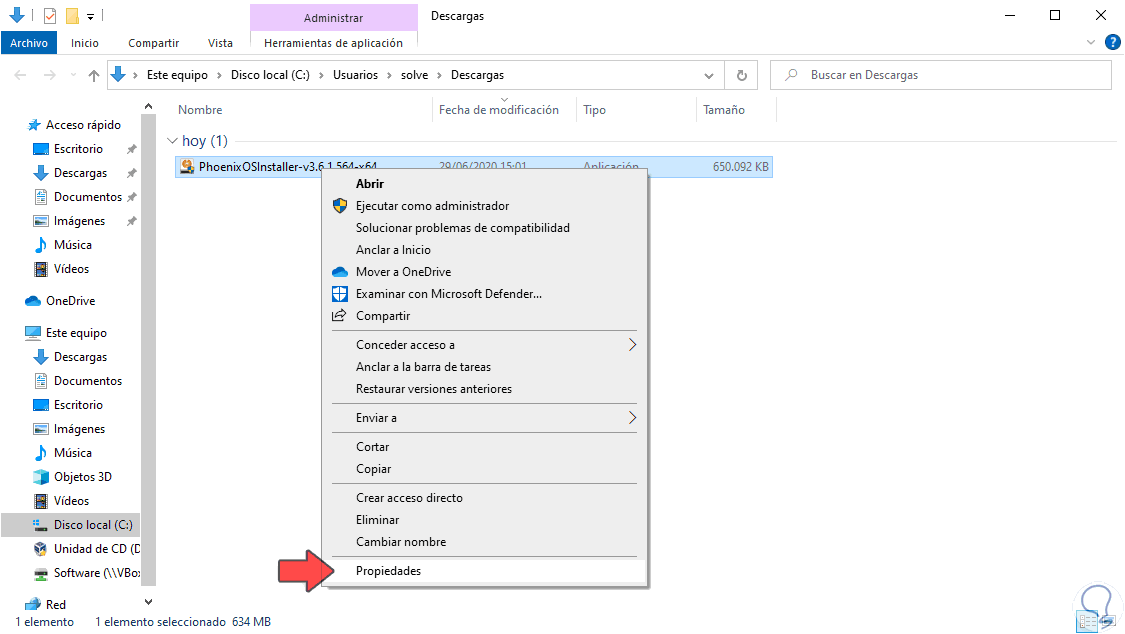
Task: Click the Buscar en Descargas search box
Action: click(941, 75)
